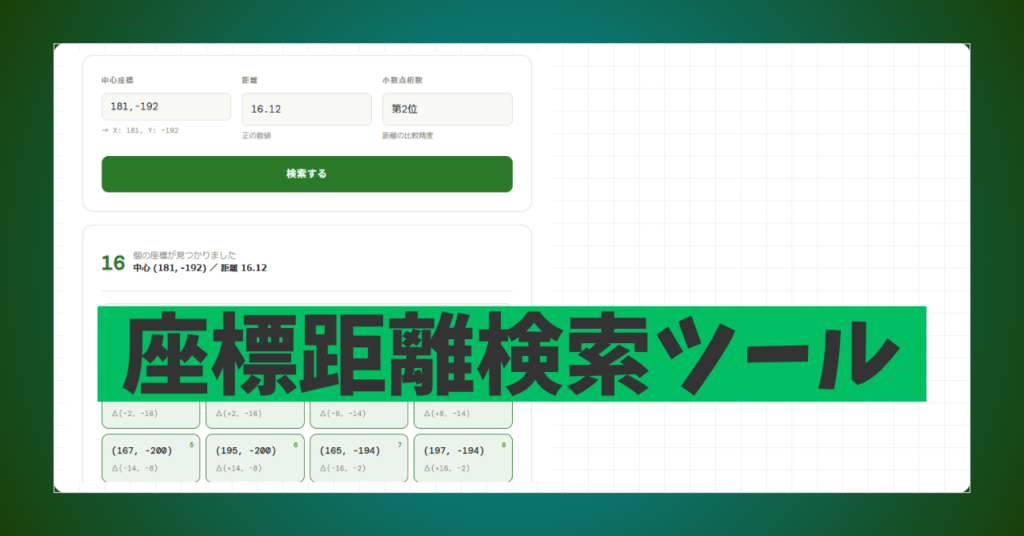Viewport: 1024px width, 536px height.
Task: Pick the result card (197, -194)
Action: tap(462, 458)
